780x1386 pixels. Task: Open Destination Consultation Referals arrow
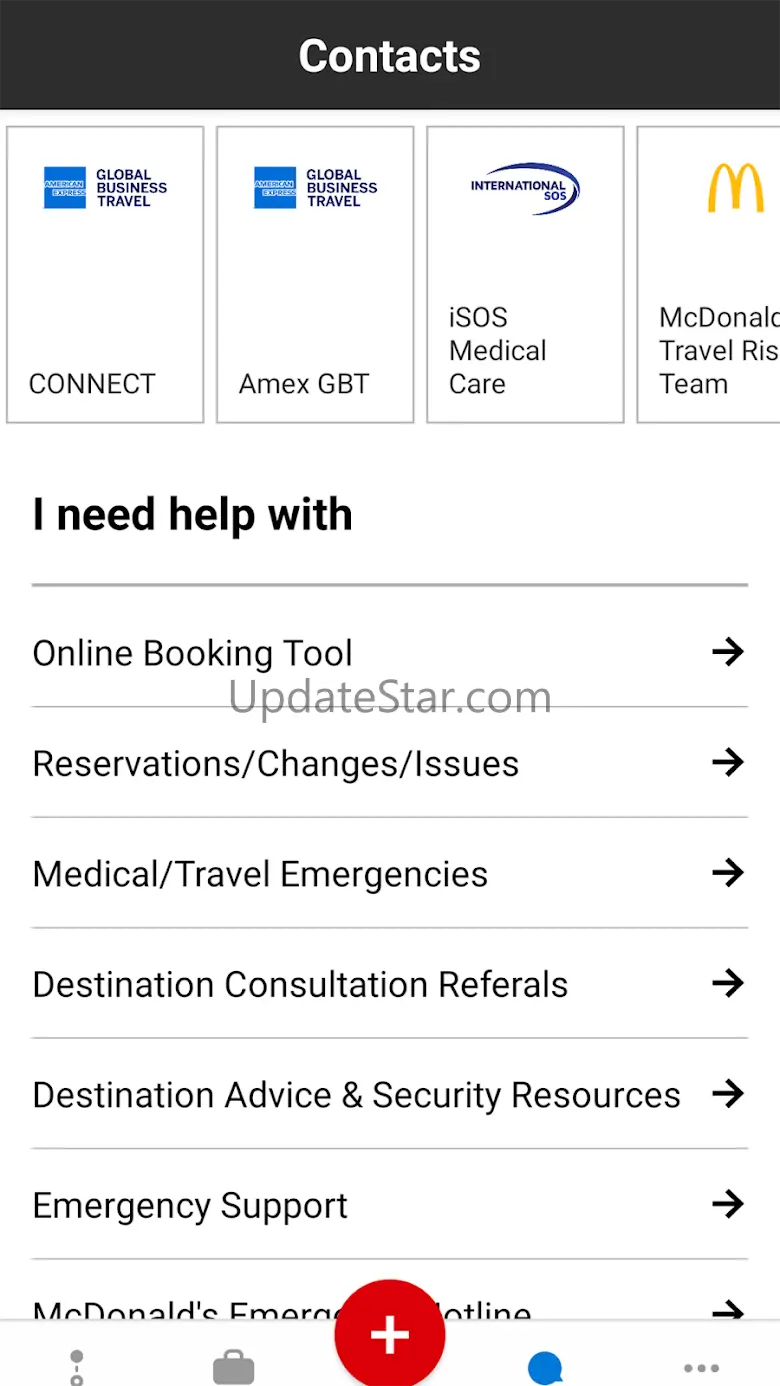tap(728, 983)
